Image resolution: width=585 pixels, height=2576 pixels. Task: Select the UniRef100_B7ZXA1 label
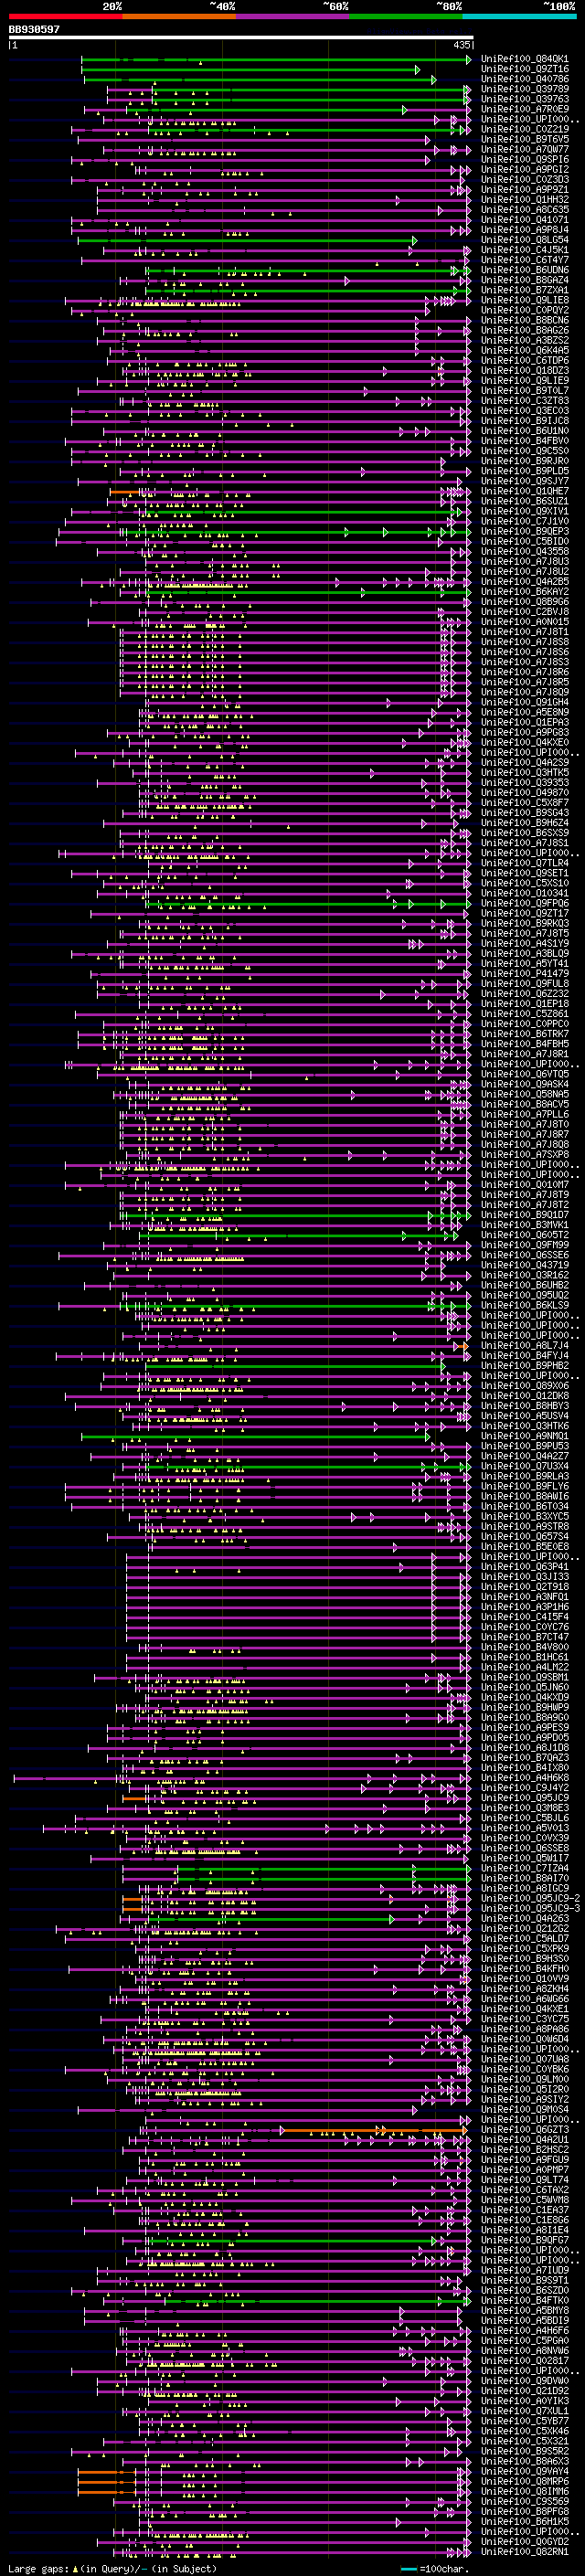pyautogui.click(x=524, y=290)
